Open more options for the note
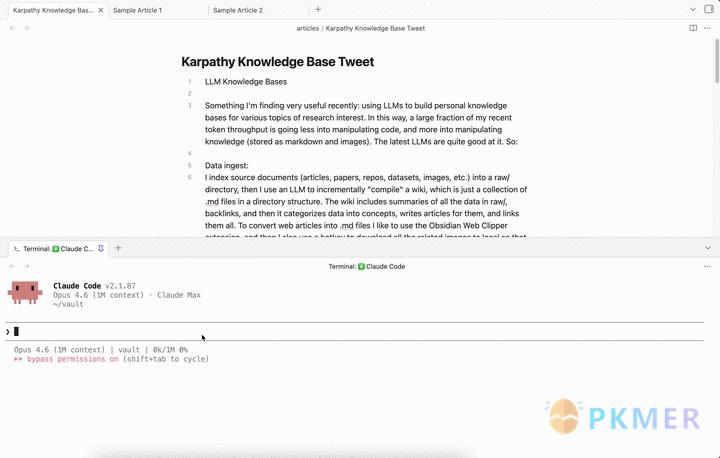The height and width of the screenshot is (458, 720). click(707, 28)
